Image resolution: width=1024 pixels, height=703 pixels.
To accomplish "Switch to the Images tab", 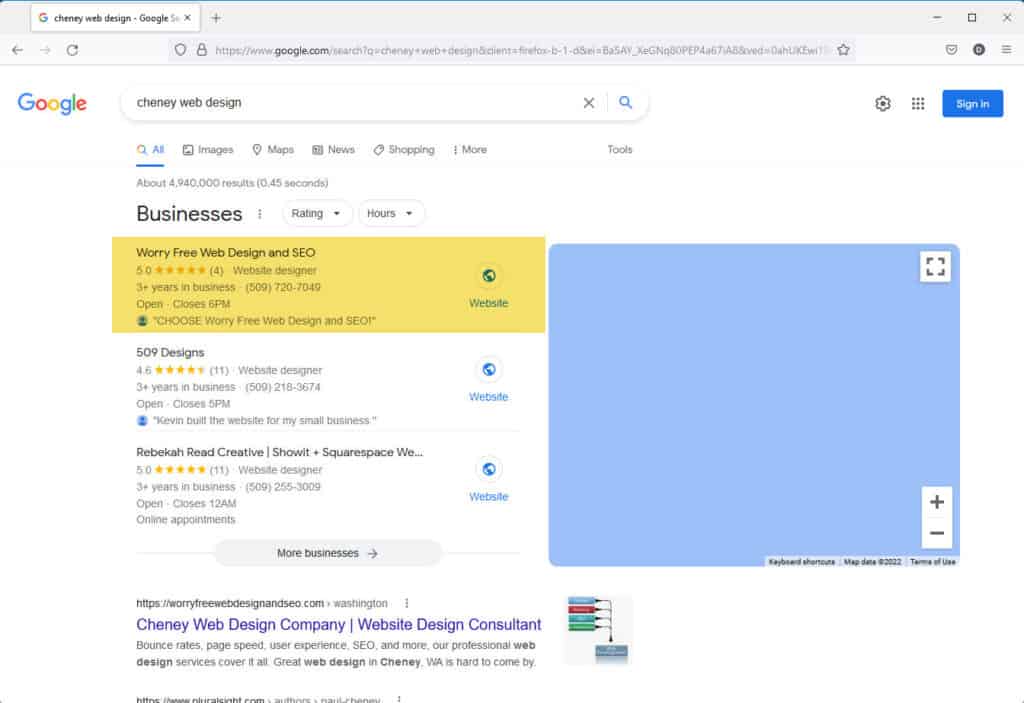I will click(208, 150).
